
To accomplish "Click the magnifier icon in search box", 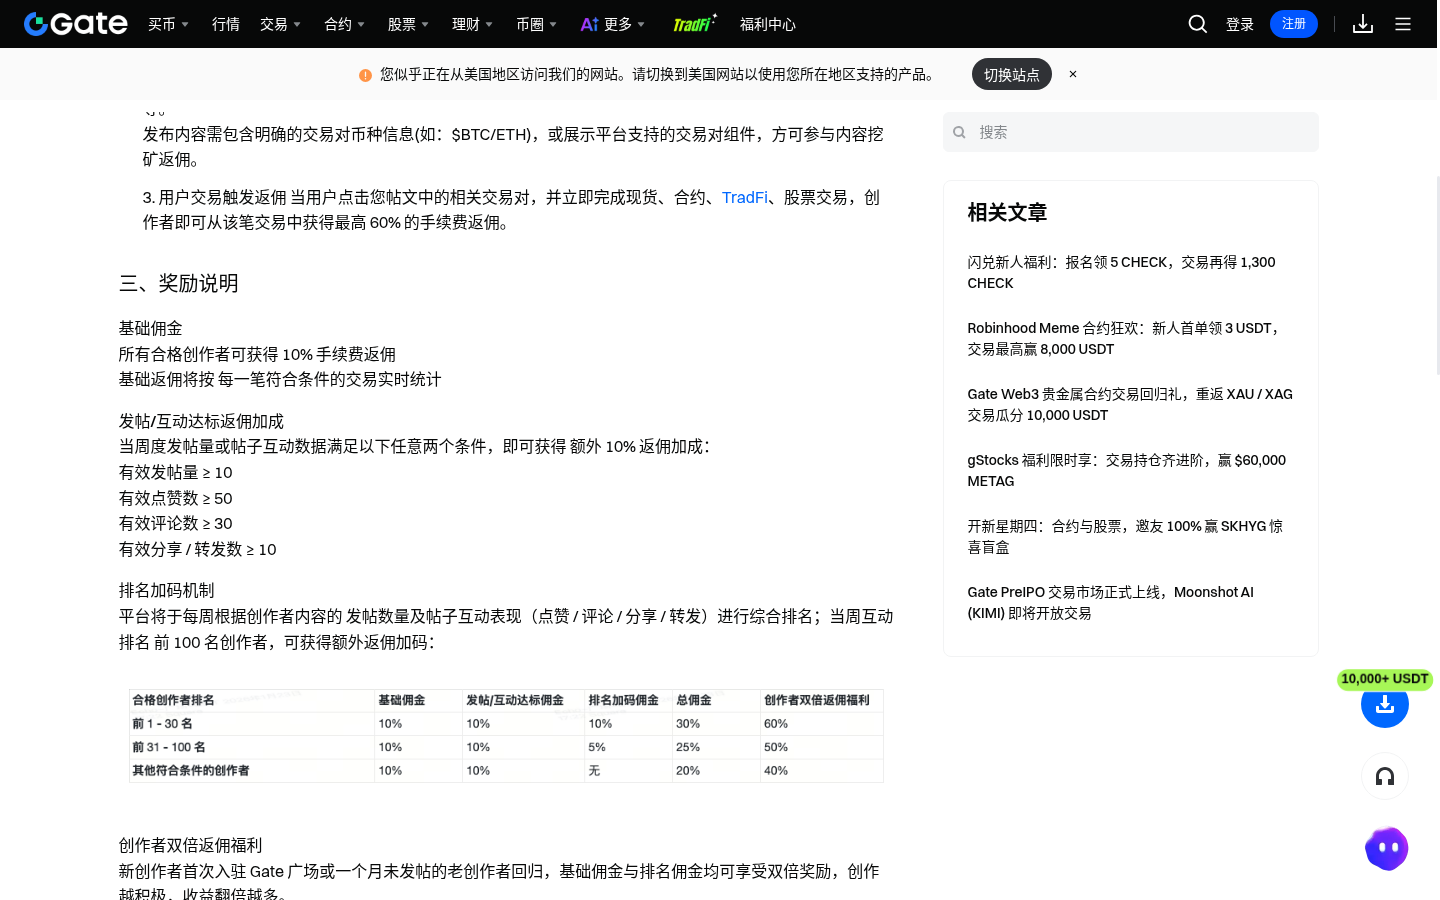I will pyautogui.click(x=959, y=132).
